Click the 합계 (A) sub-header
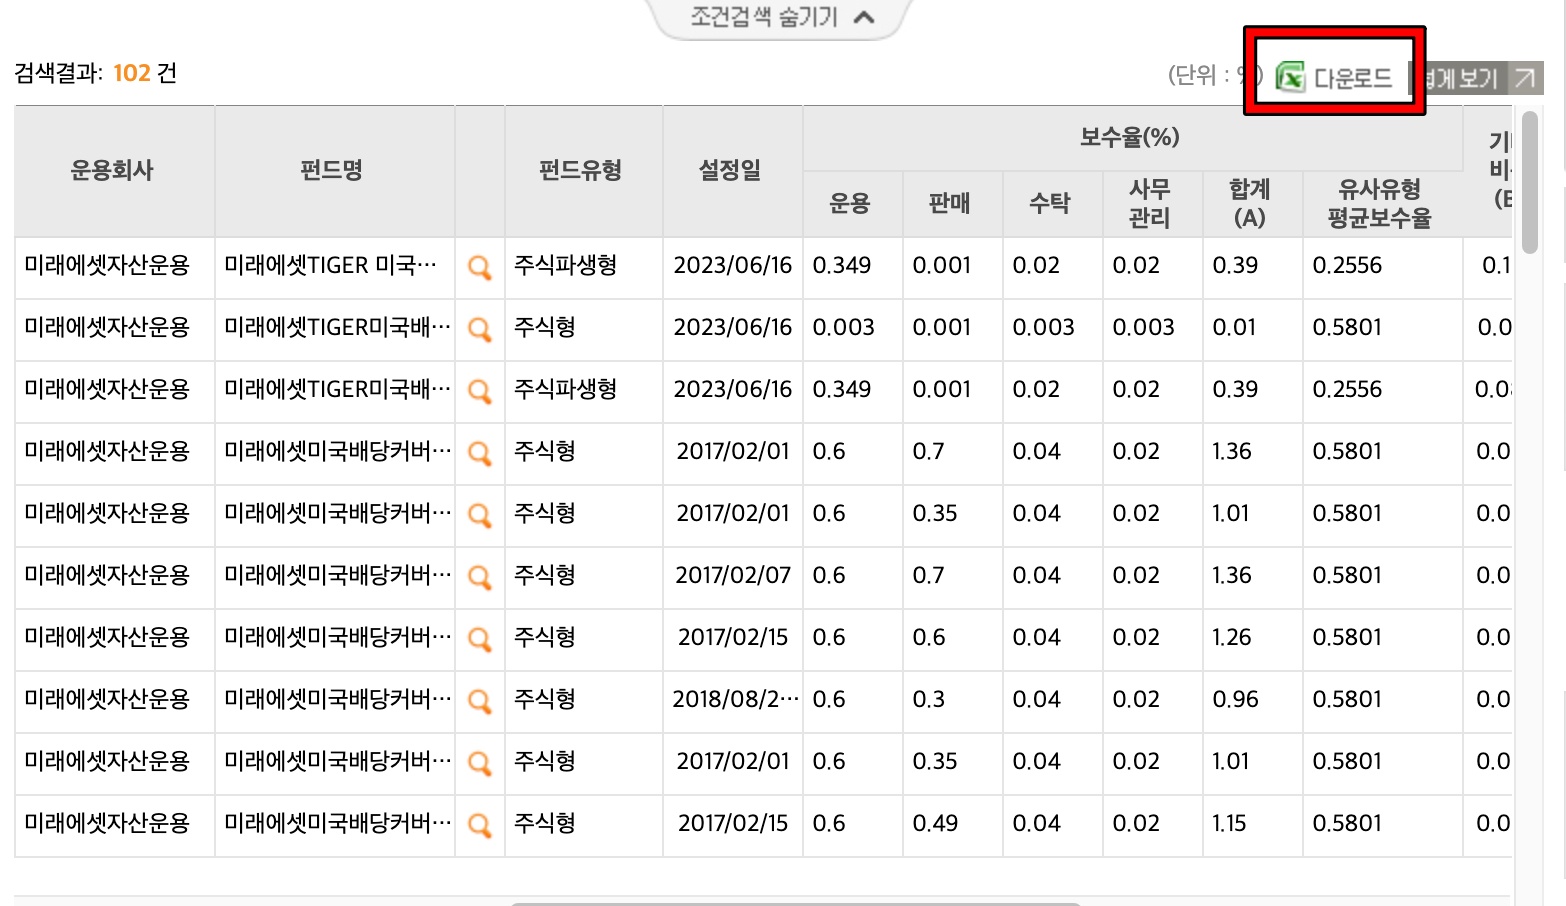This screenshot has height=906, width=1566. click(1252, 204)
